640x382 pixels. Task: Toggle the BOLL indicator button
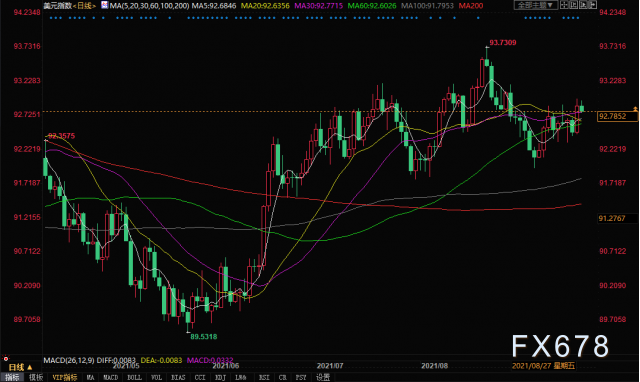point(134,378)
